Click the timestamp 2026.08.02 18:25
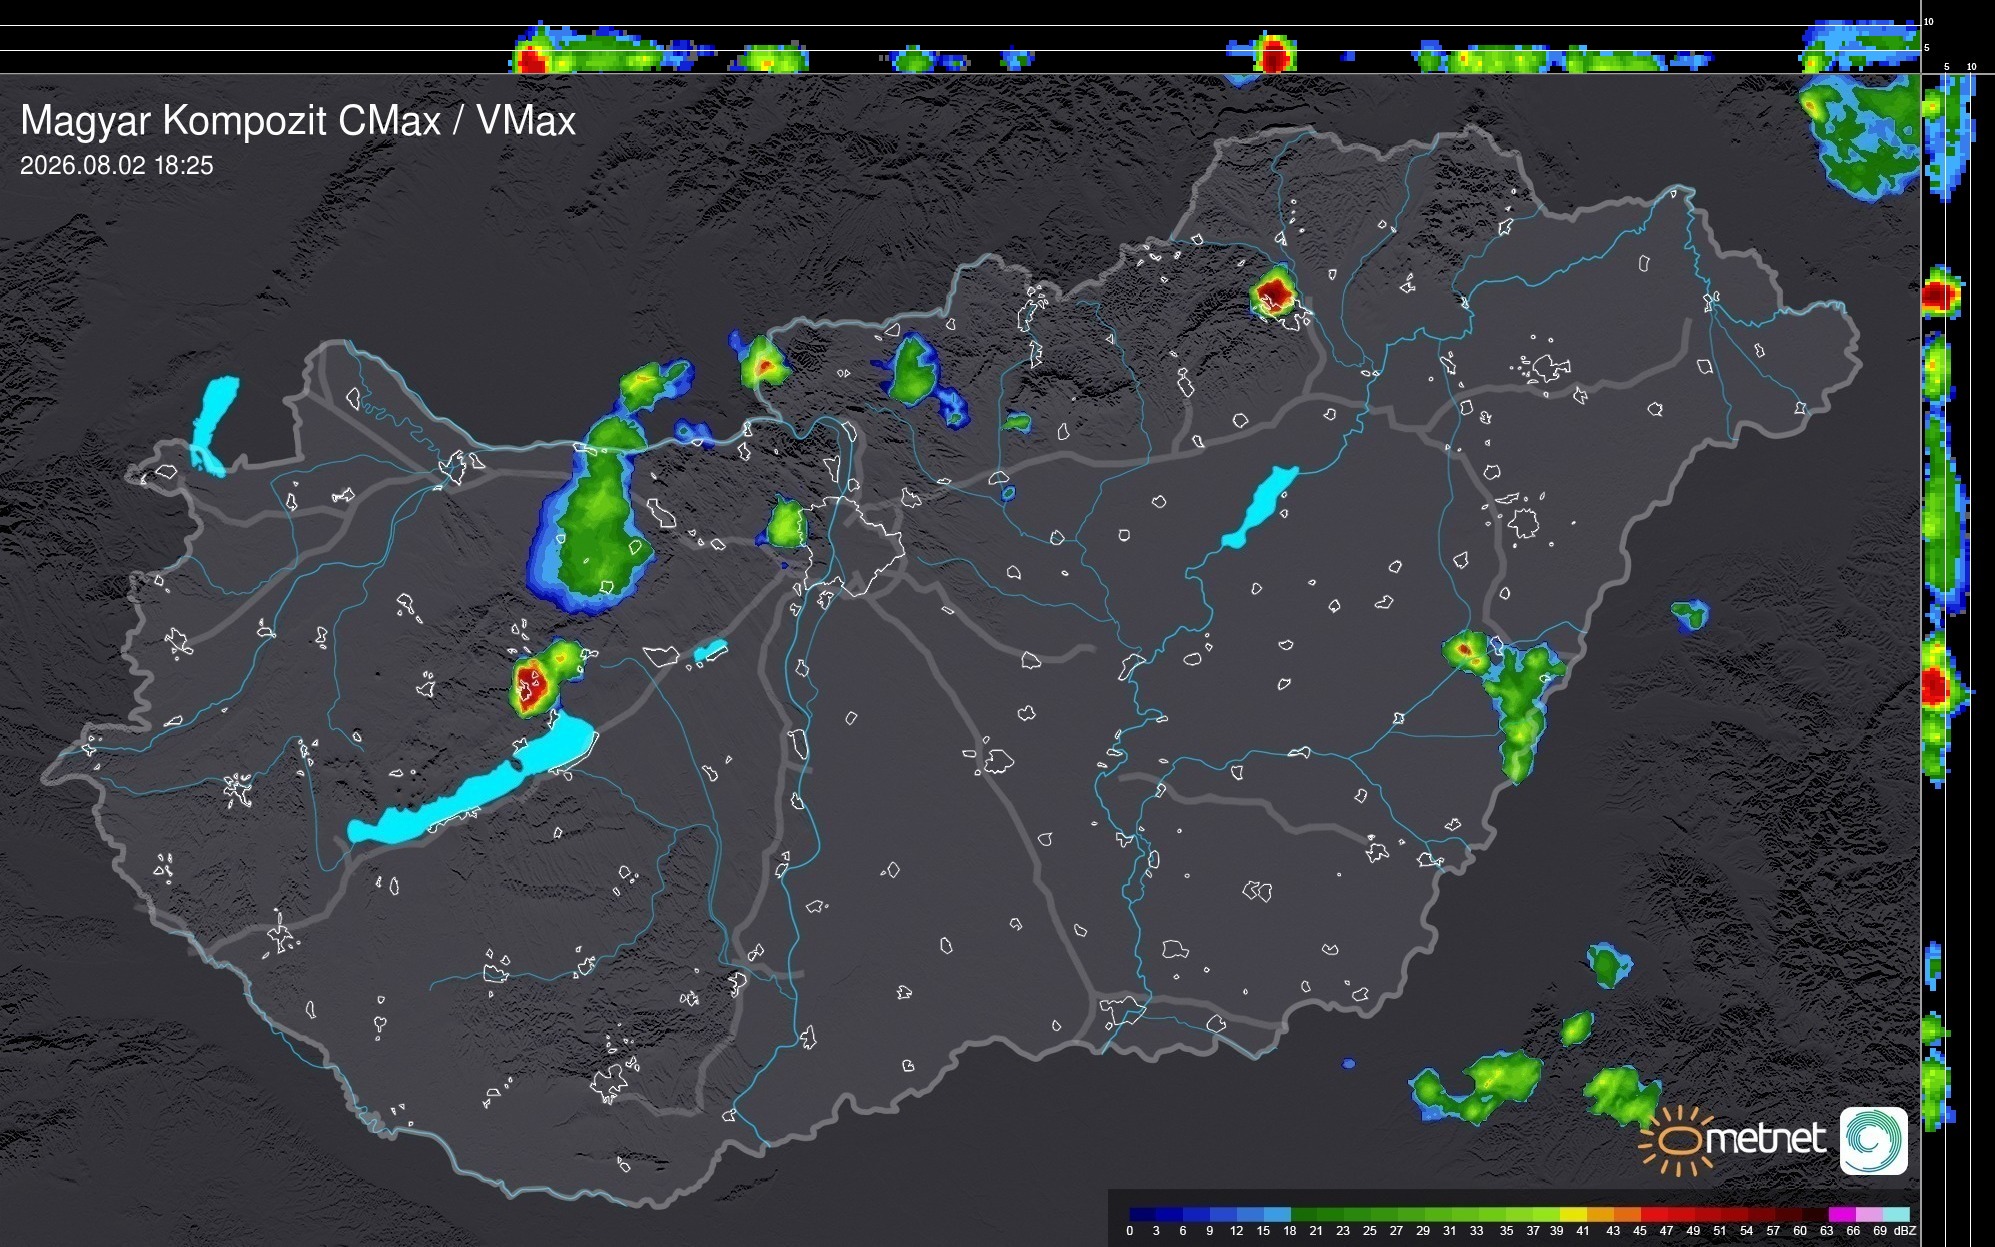 click(x=117, y=166)
